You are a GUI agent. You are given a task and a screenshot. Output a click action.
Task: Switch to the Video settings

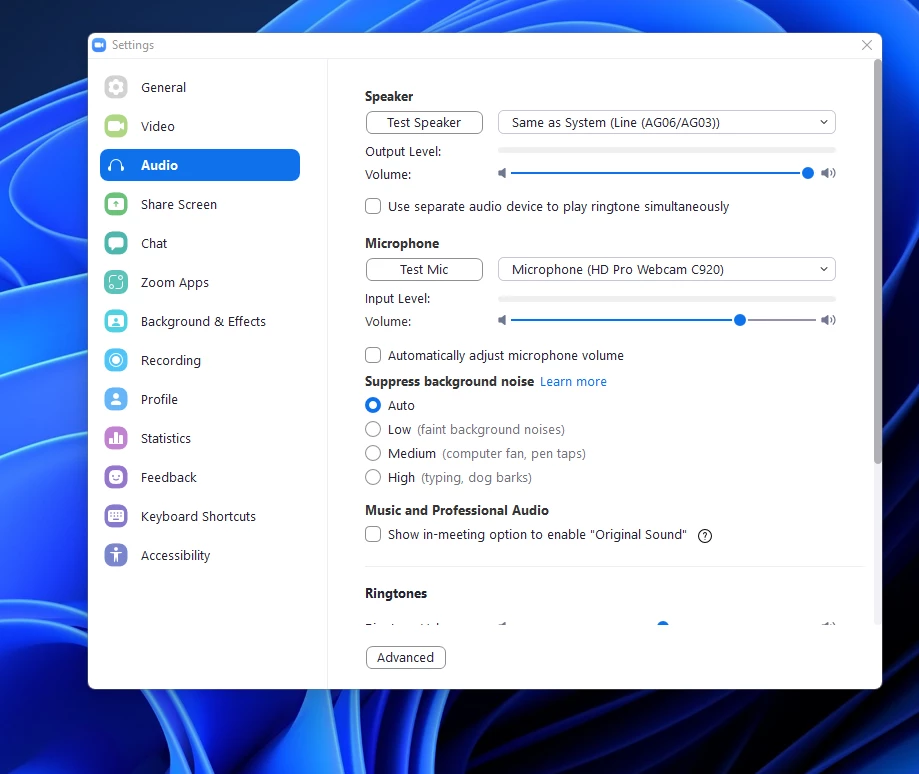coord(200,126)
